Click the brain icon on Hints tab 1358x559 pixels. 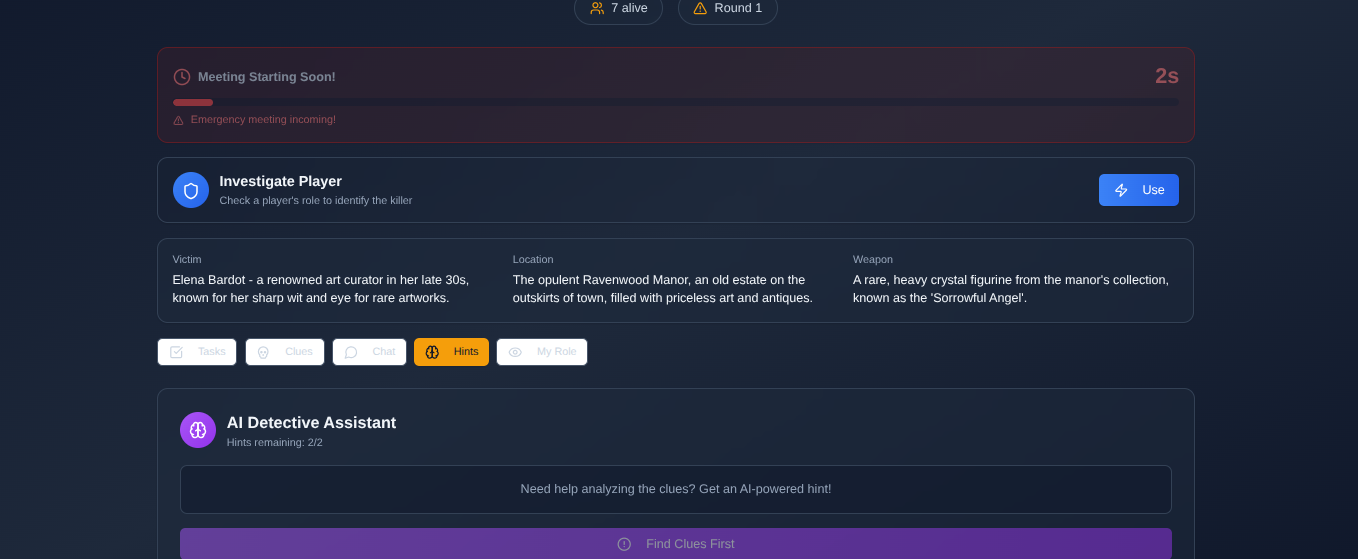[x=432, y=352]
